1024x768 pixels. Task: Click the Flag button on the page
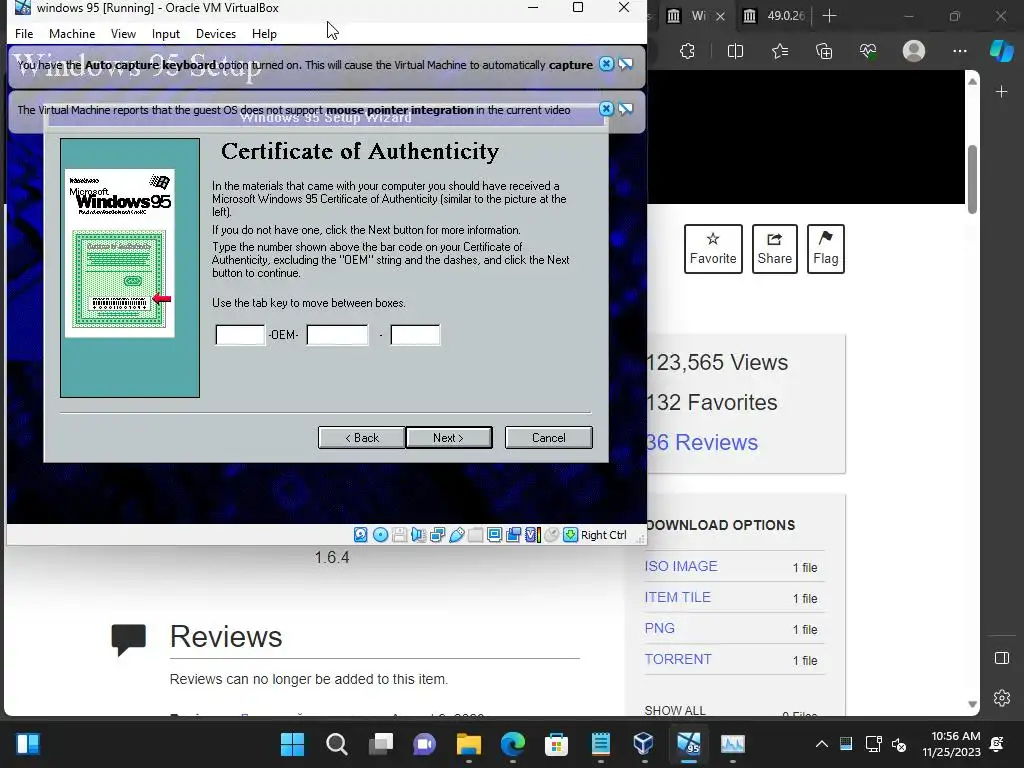pos(825,249)
